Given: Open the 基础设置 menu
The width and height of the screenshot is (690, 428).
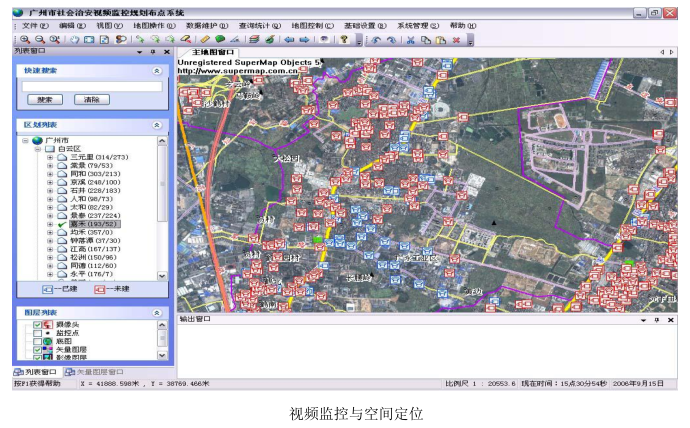Looking at the screenshot, I should (x=365, y=26).
